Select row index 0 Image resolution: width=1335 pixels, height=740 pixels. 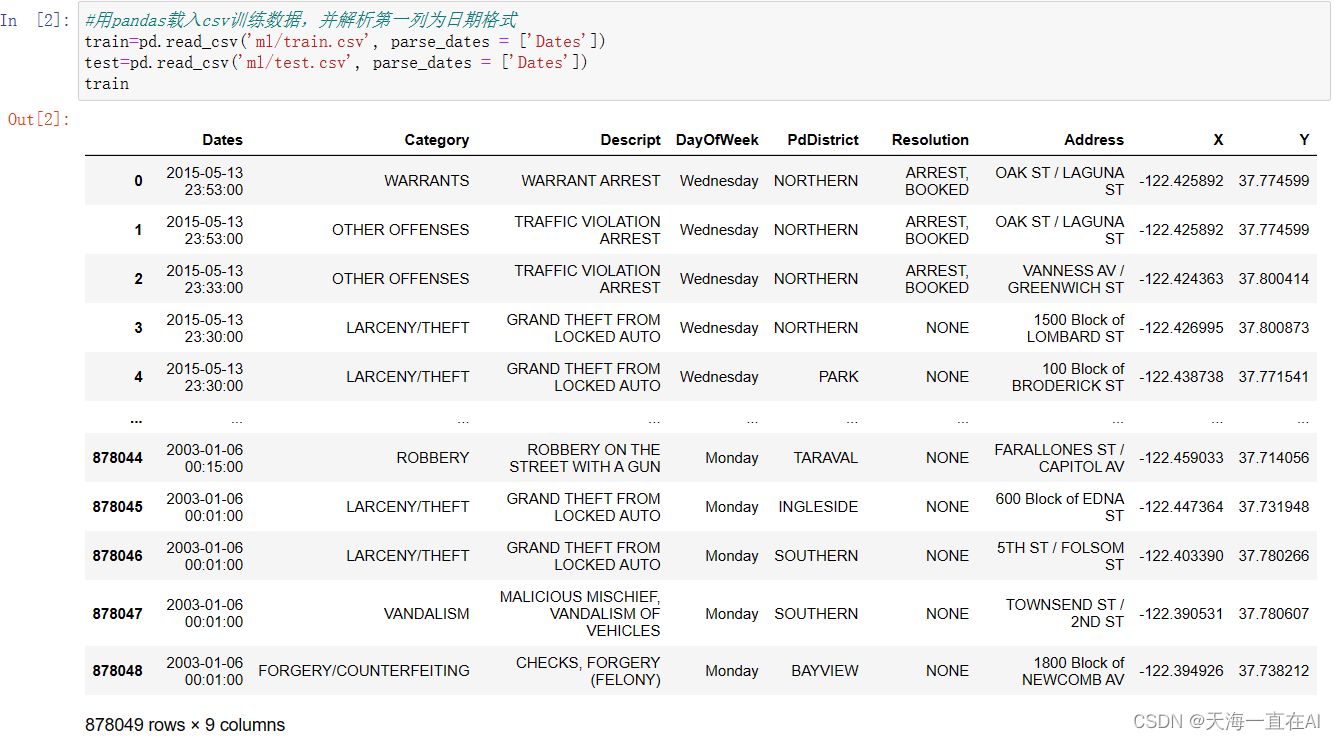pos(139,181)
